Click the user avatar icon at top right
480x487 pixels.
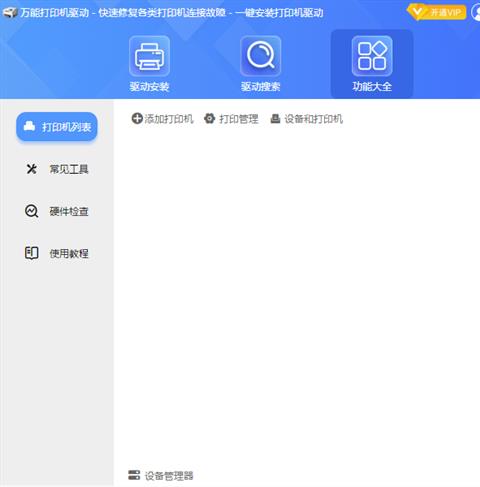[476, 13]
